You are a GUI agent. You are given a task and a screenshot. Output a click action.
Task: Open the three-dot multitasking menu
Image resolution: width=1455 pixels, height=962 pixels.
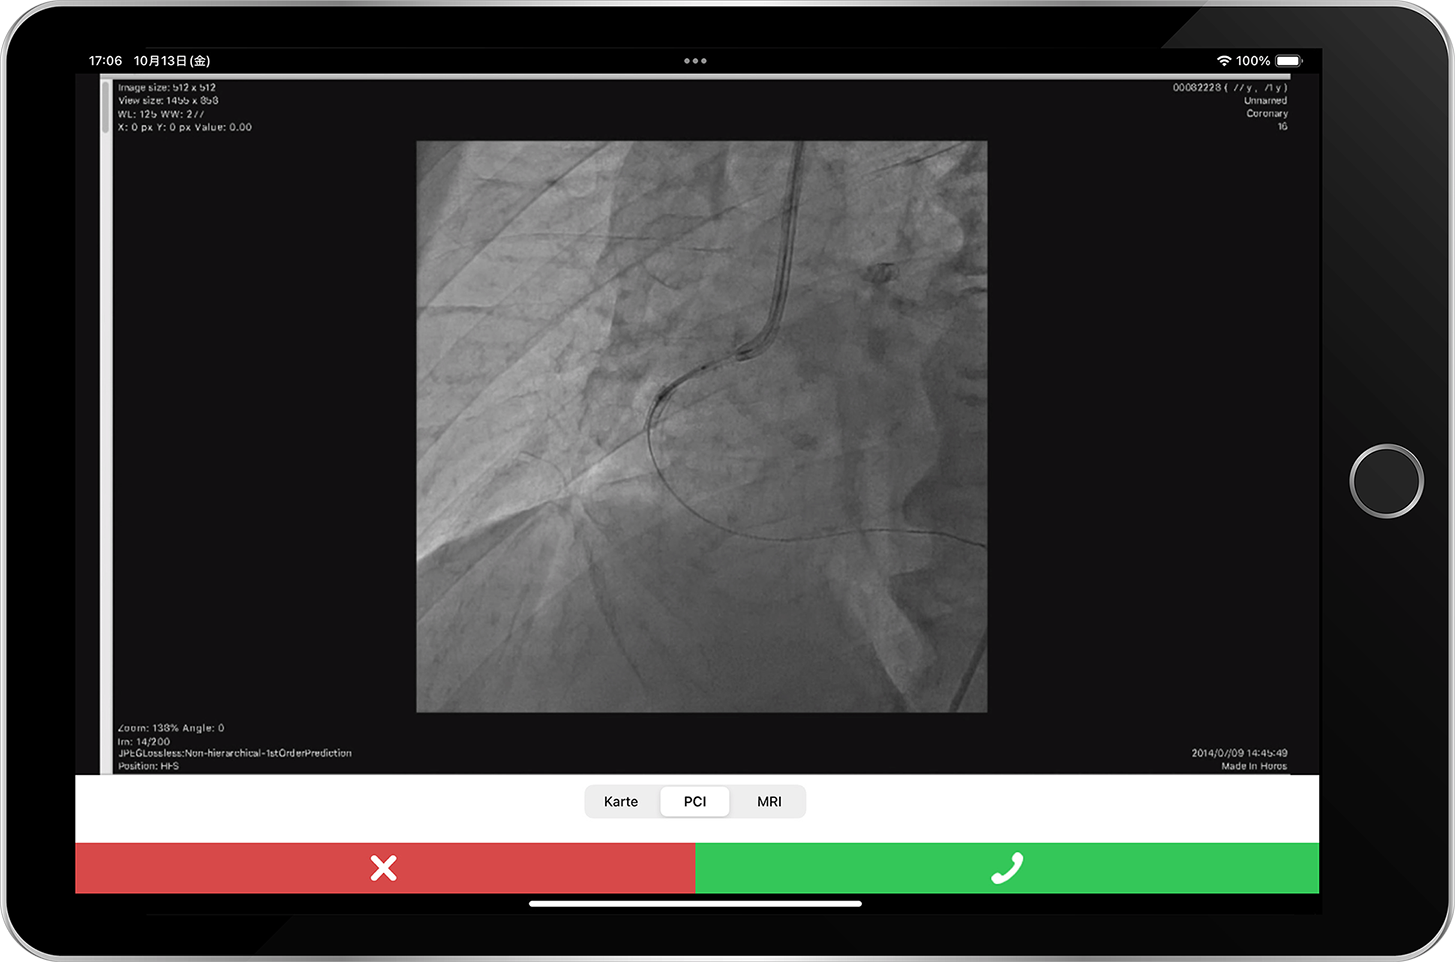tap(695, 61)
